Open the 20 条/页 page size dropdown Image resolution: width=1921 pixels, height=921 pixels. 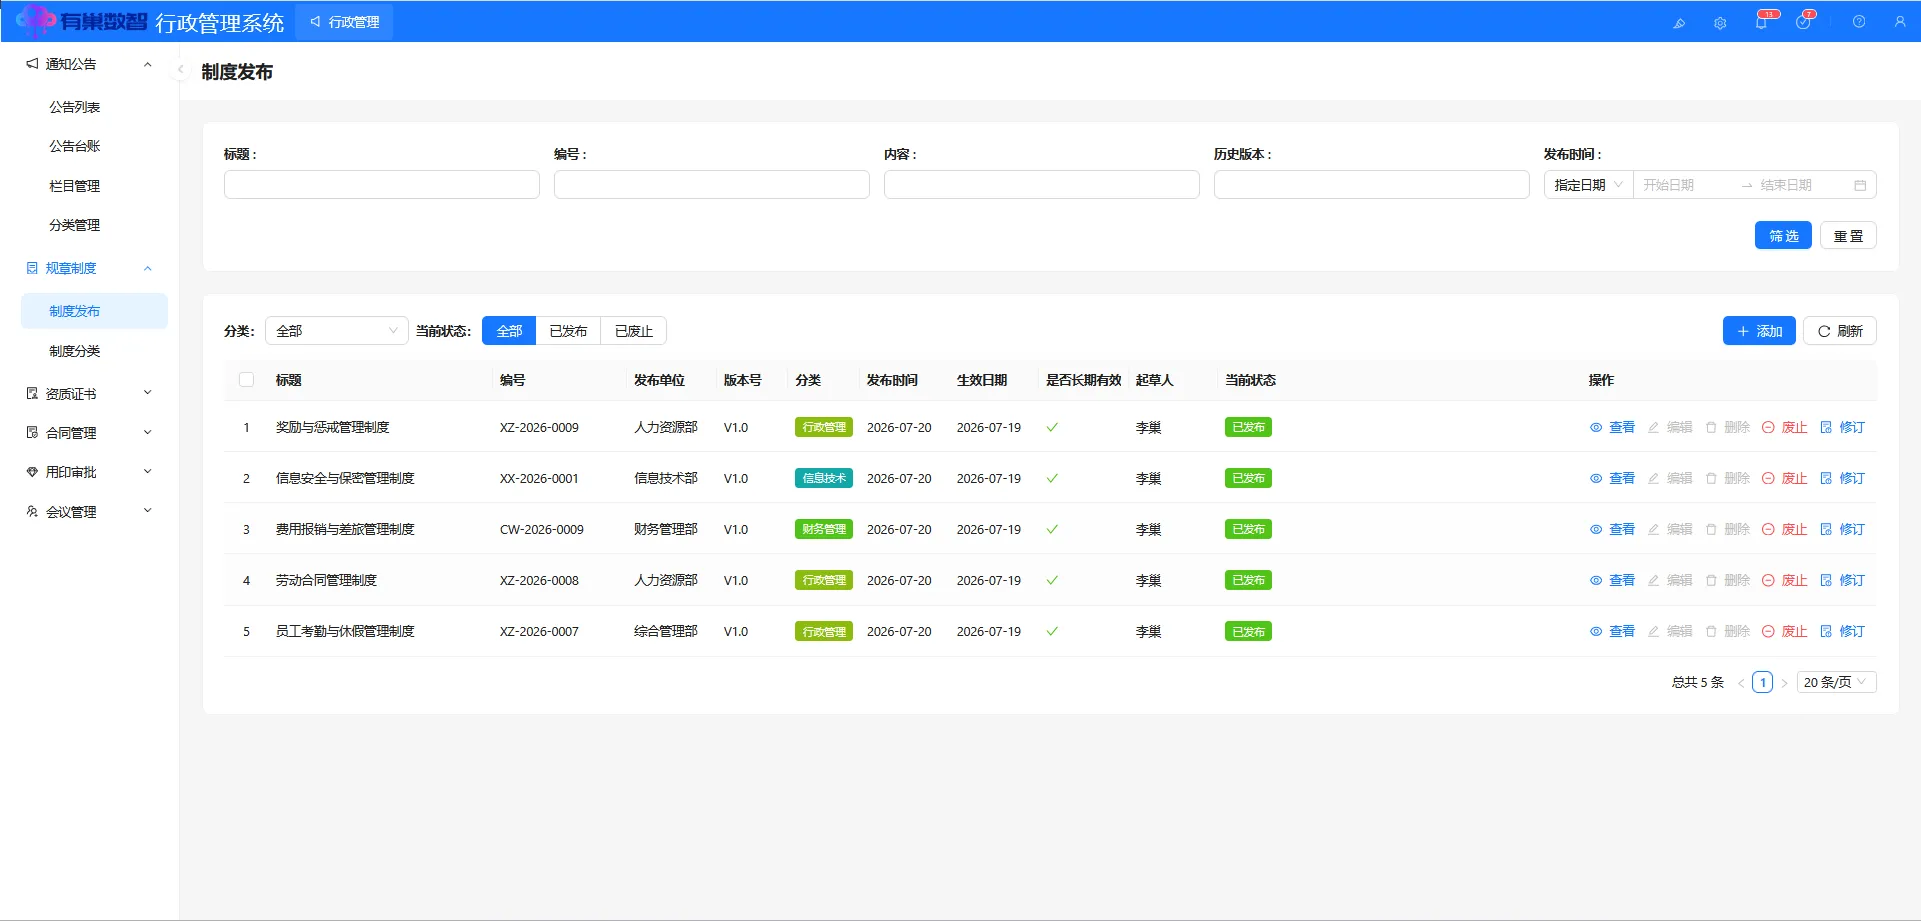[1836, 682]
